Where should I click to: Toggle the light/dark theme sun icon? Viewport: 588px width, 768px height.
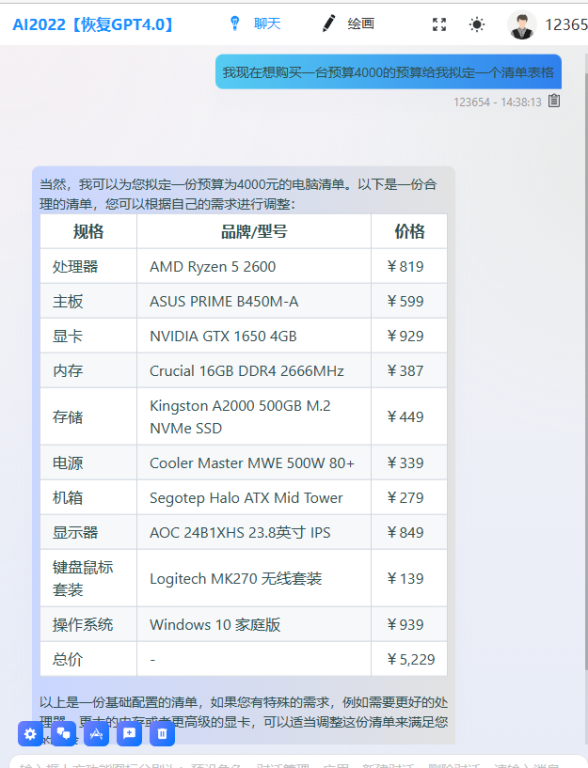click(x=477, y=24)
